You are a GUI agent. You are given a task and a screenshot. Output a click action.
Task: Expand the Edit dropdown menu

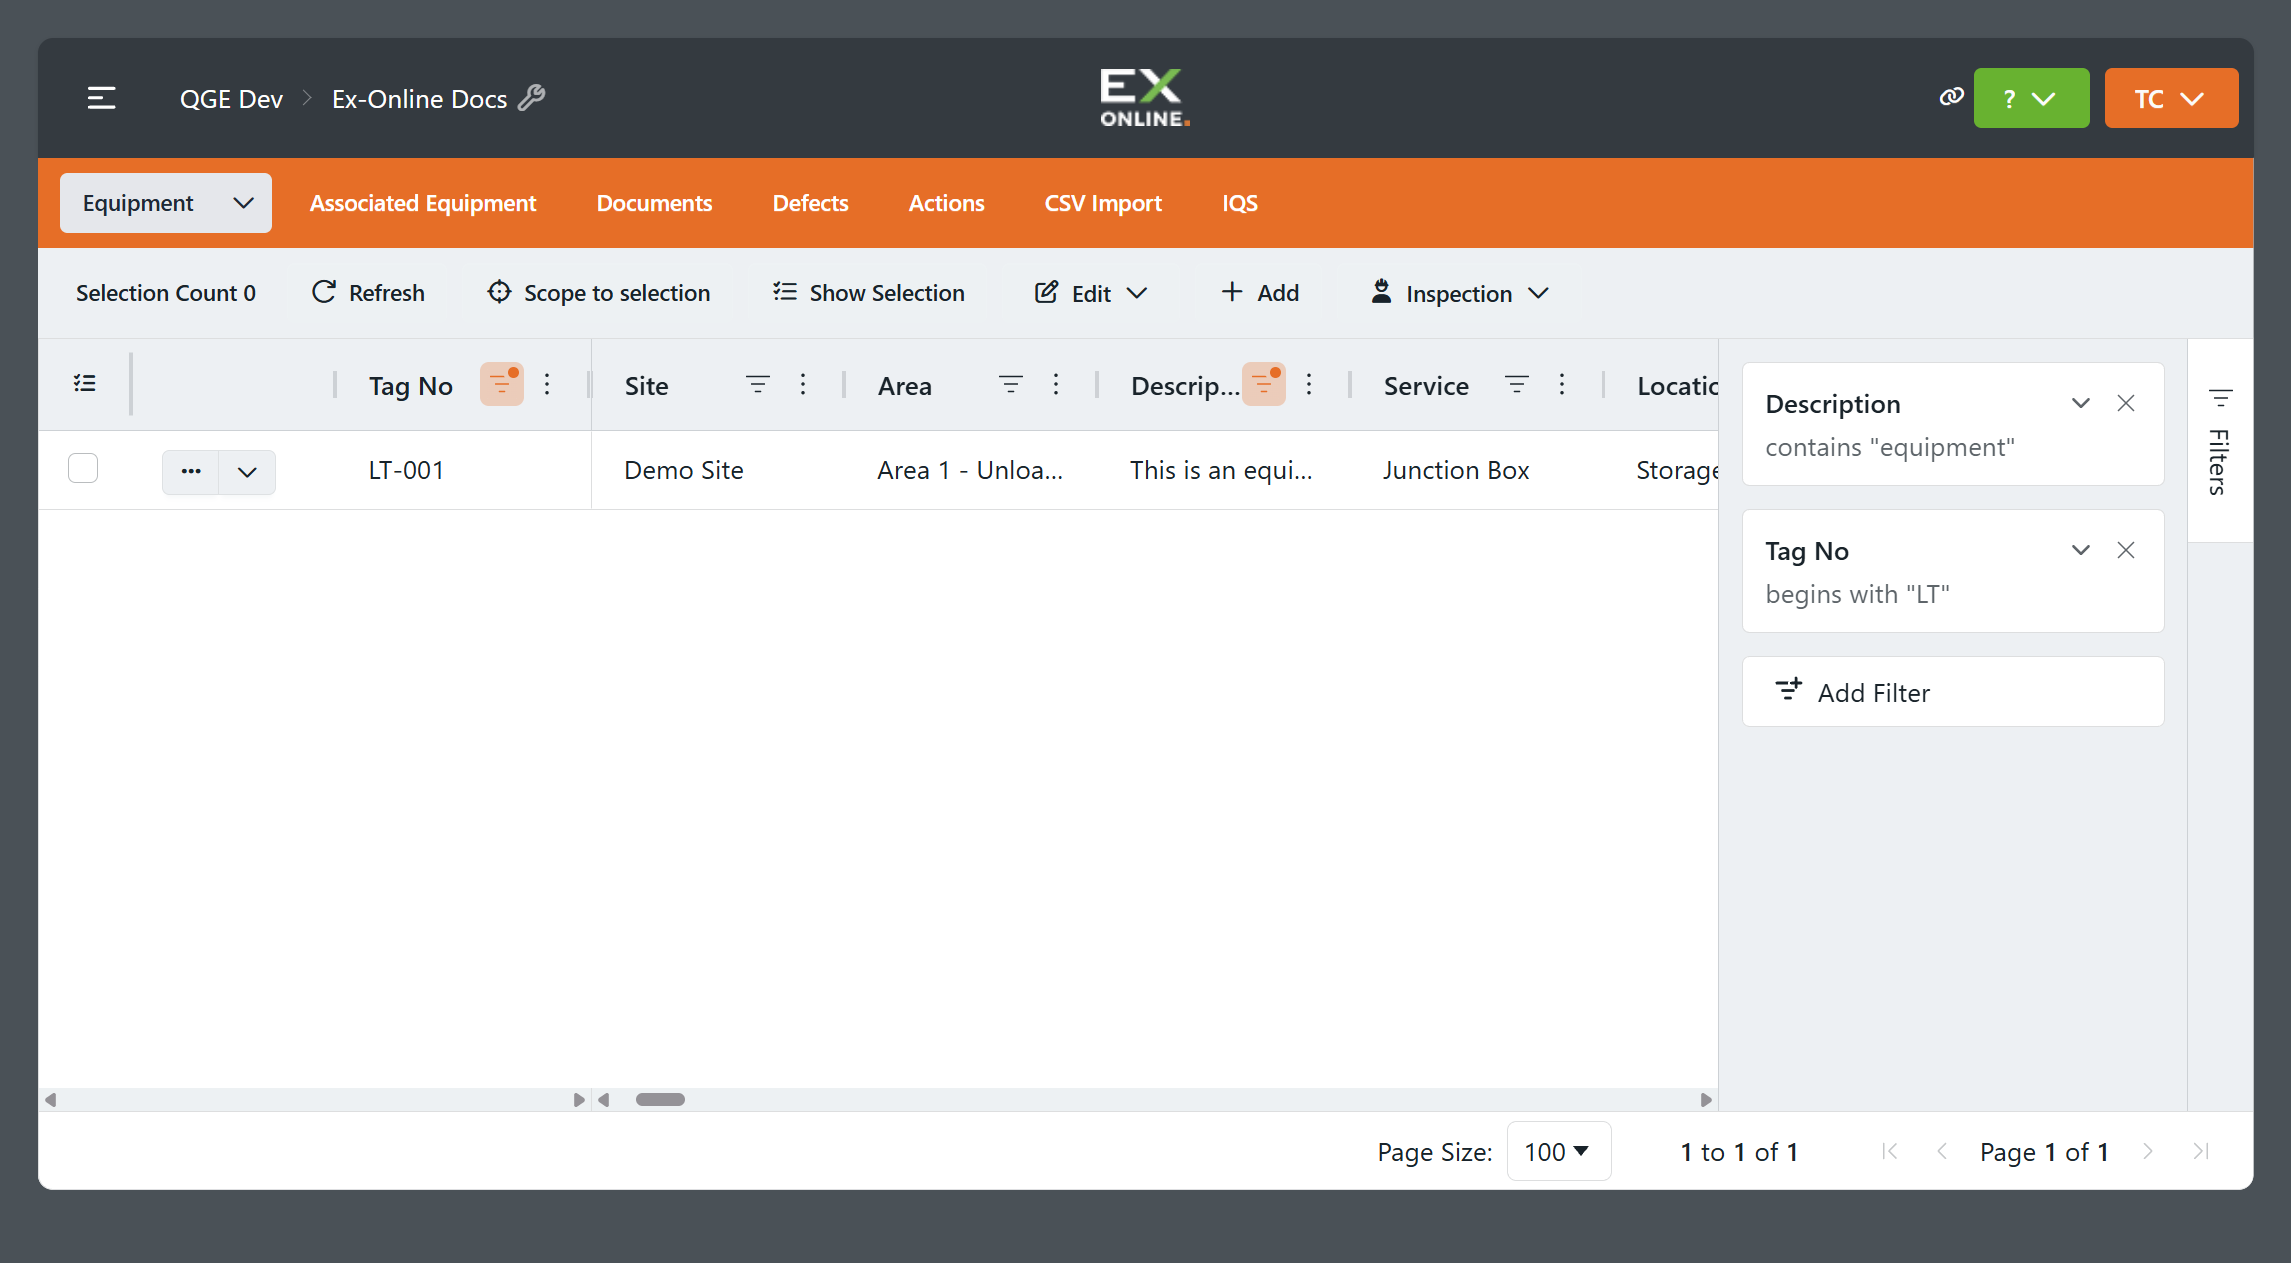[x=1091, y=293]
